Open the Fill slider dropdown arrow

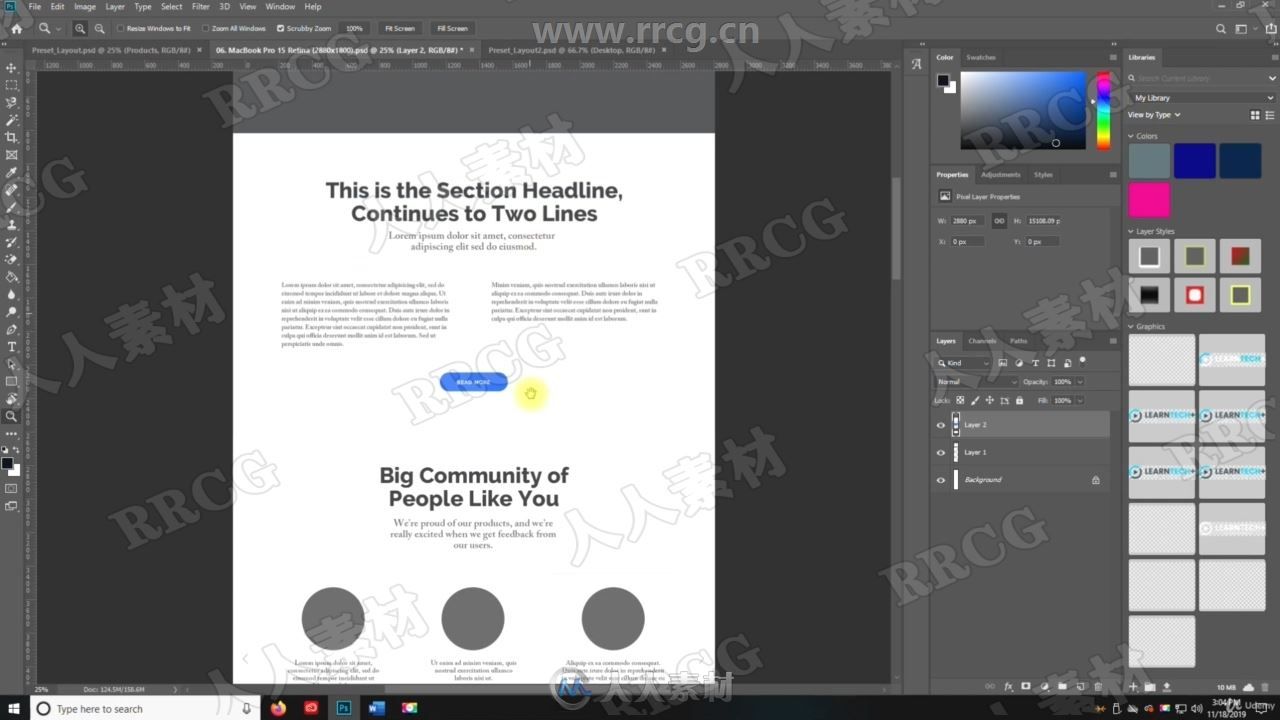tap(1080, 400)
